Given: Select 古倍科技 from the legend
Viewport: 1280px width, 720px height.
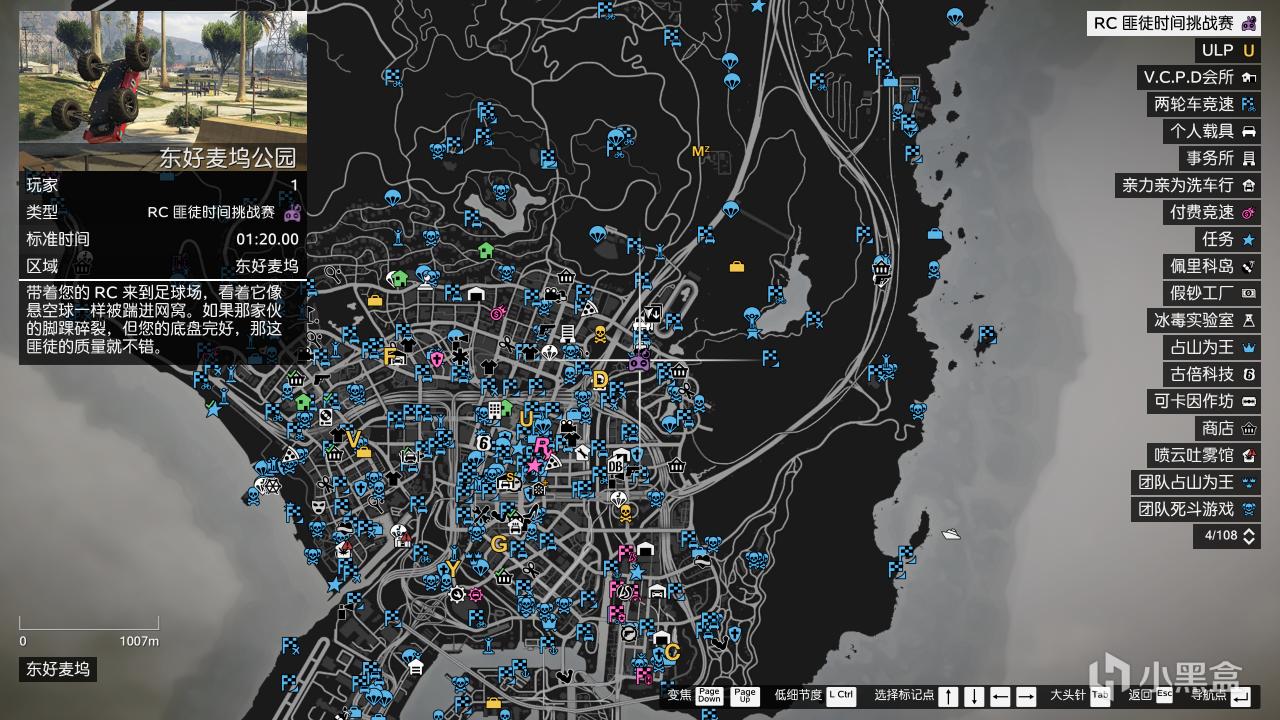Looking at the screenshot, I should pos(1212,374).
